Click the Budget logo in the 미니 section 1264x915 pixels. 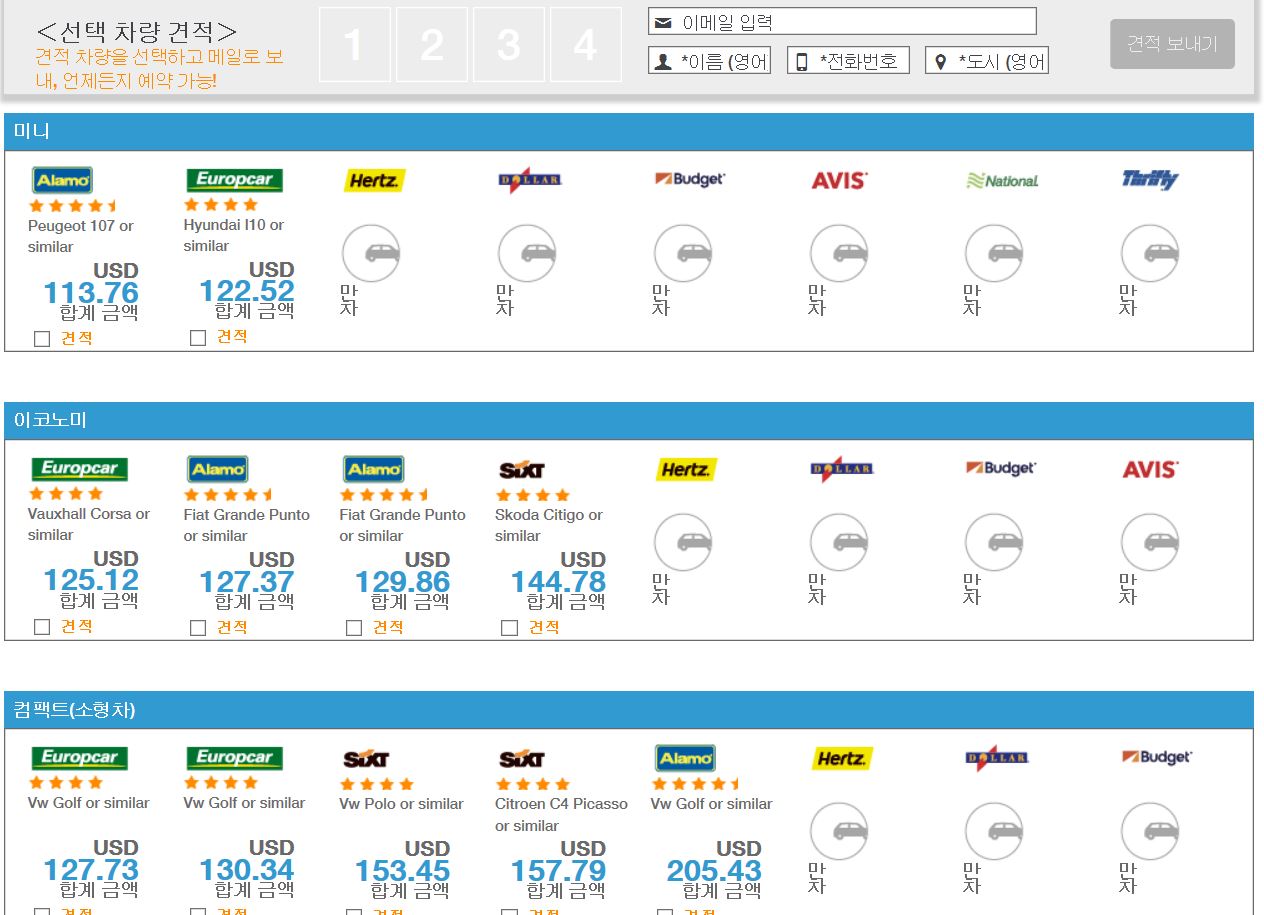coord(690,179)
